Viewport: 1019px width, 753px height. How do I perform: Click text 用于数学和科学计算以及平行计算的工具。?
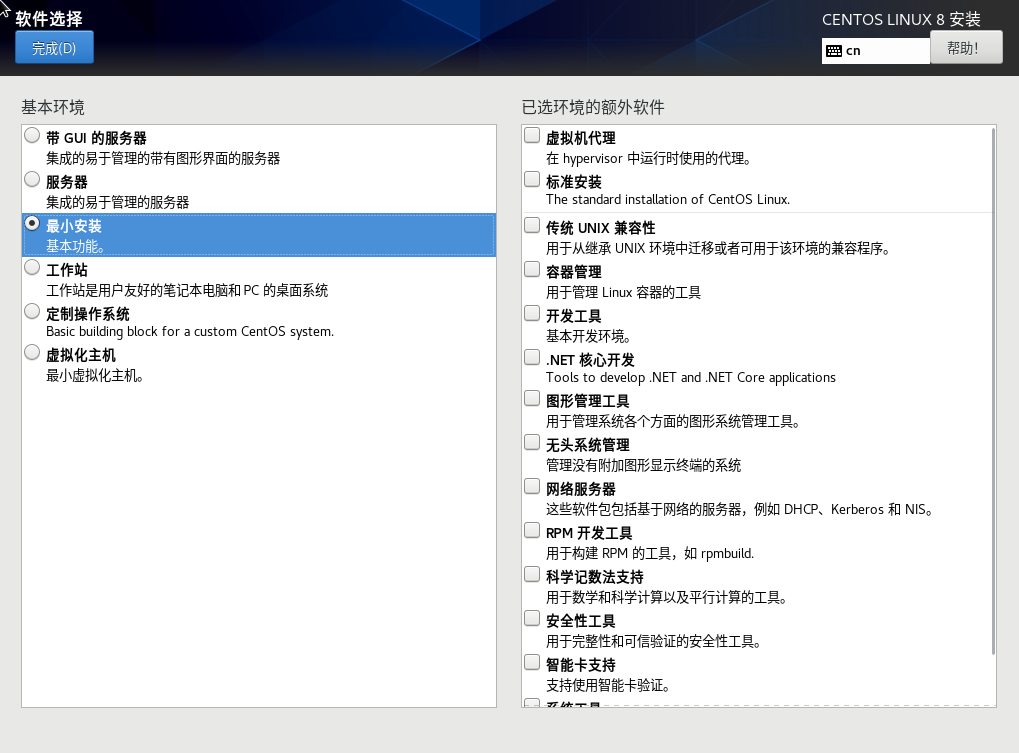[x=667, y=597]
